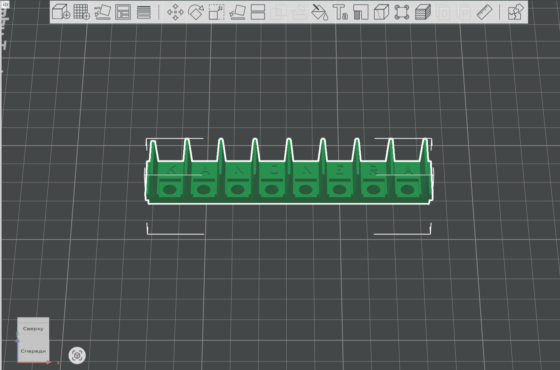This screenshot has height=370, width=560.
Task: Open the Text shape tool
Action: click(340, 12)
